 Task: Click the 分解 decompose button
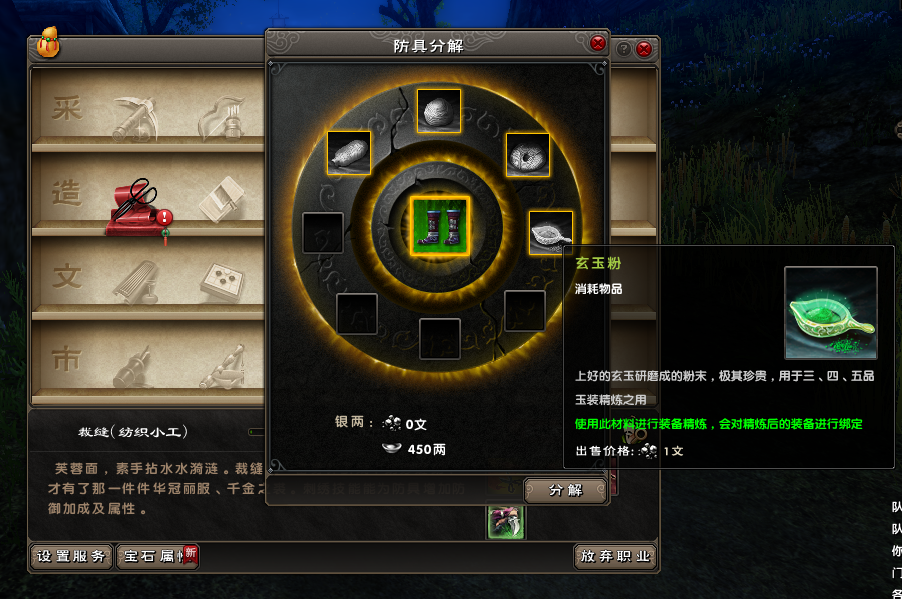pos(565,490)
